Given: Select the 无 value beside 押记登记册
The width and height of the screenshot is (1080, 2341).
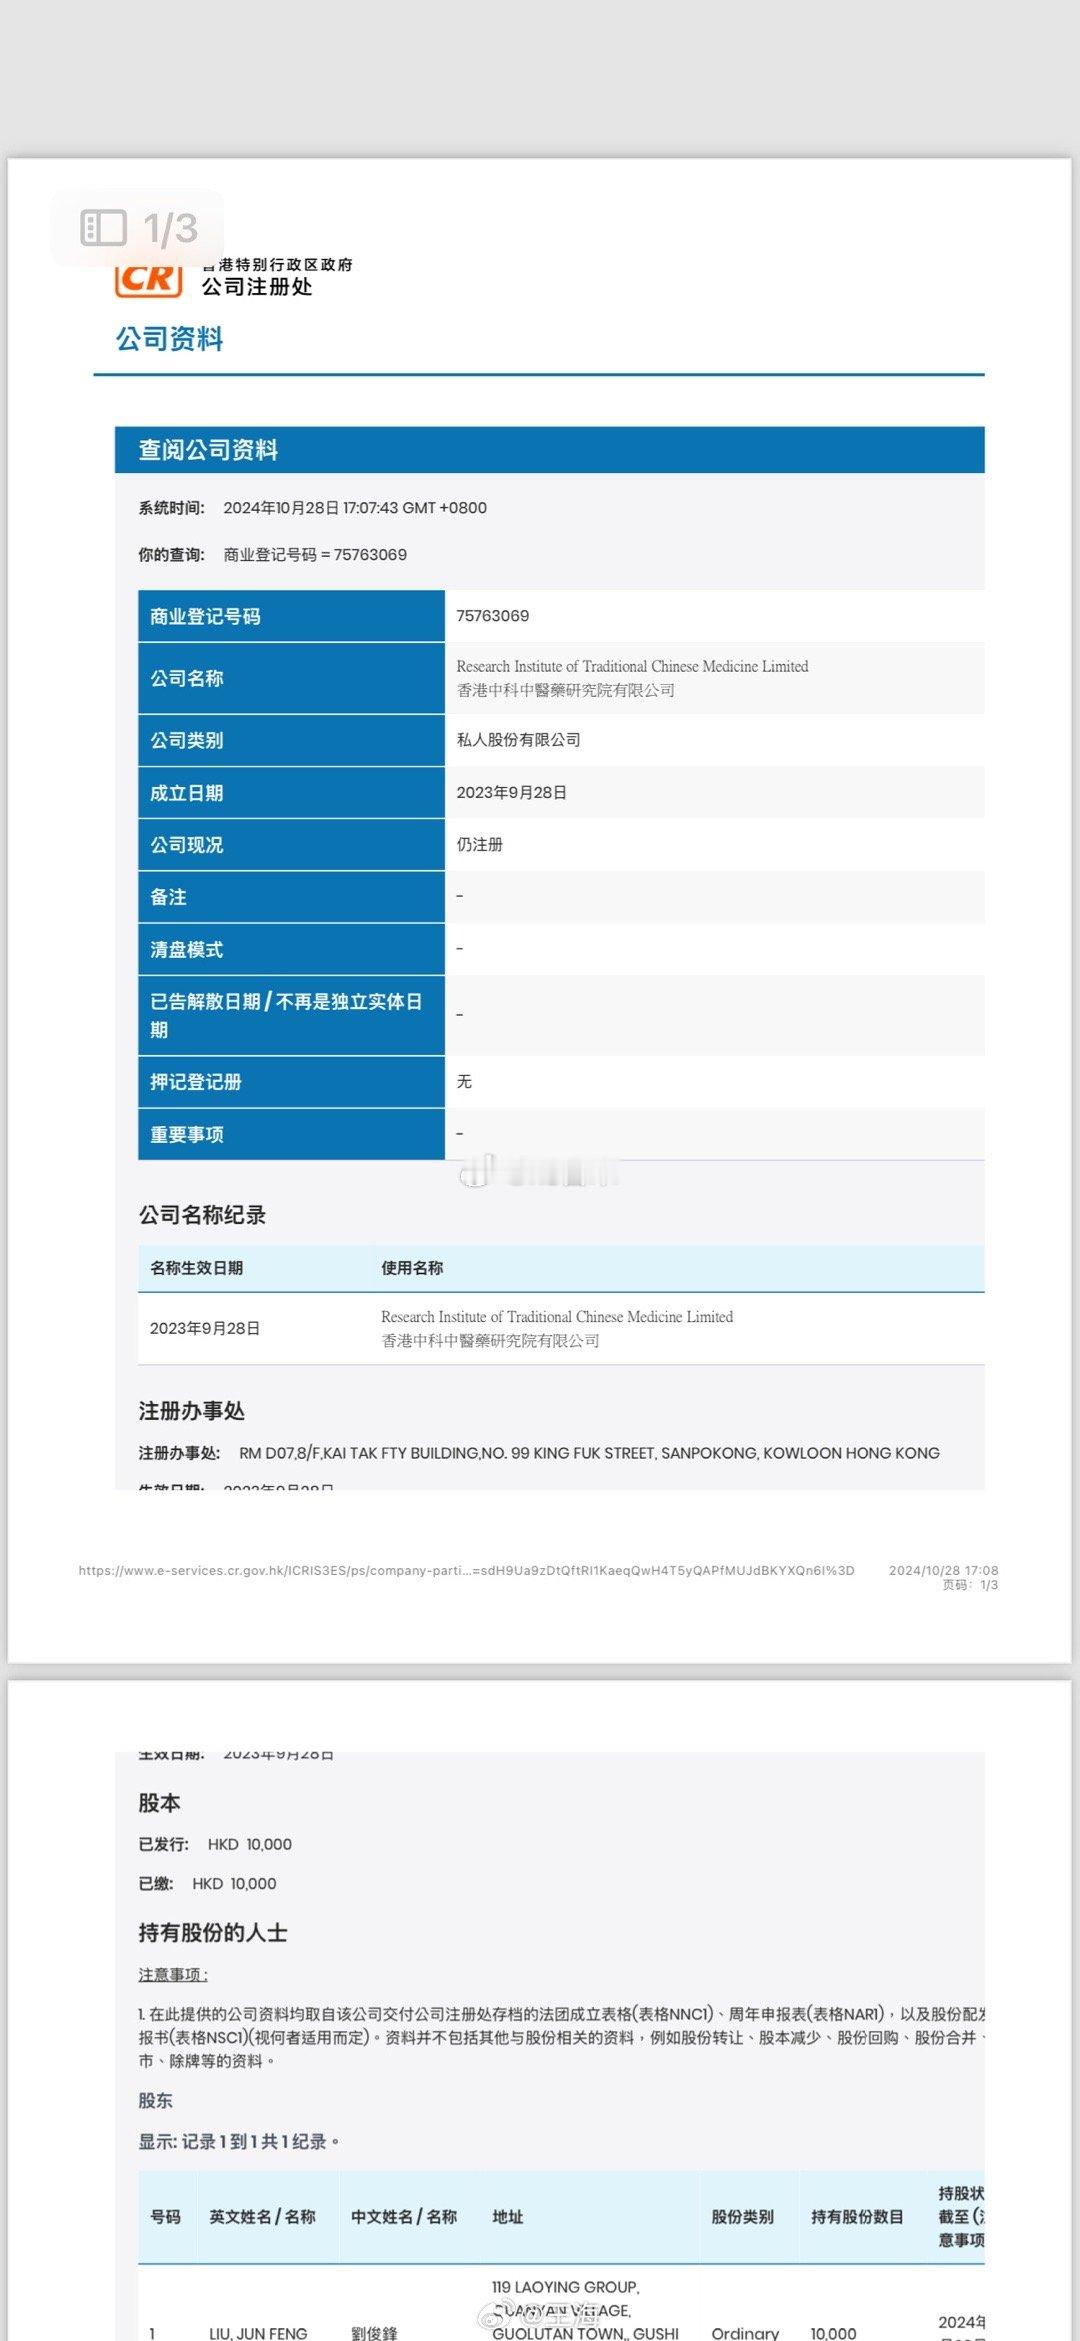Looking at the screenshot, I should 464,1082.
